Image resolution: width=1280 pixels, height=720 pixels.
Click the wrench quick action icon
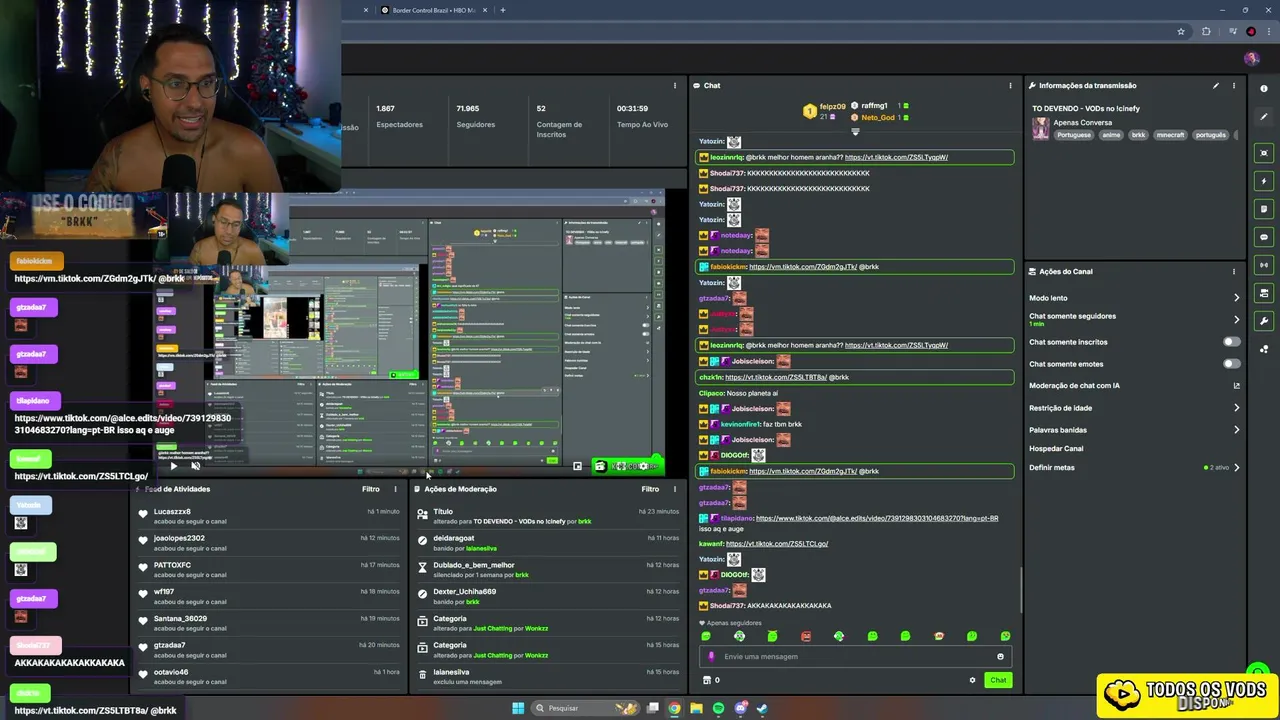pos(1264,321)
